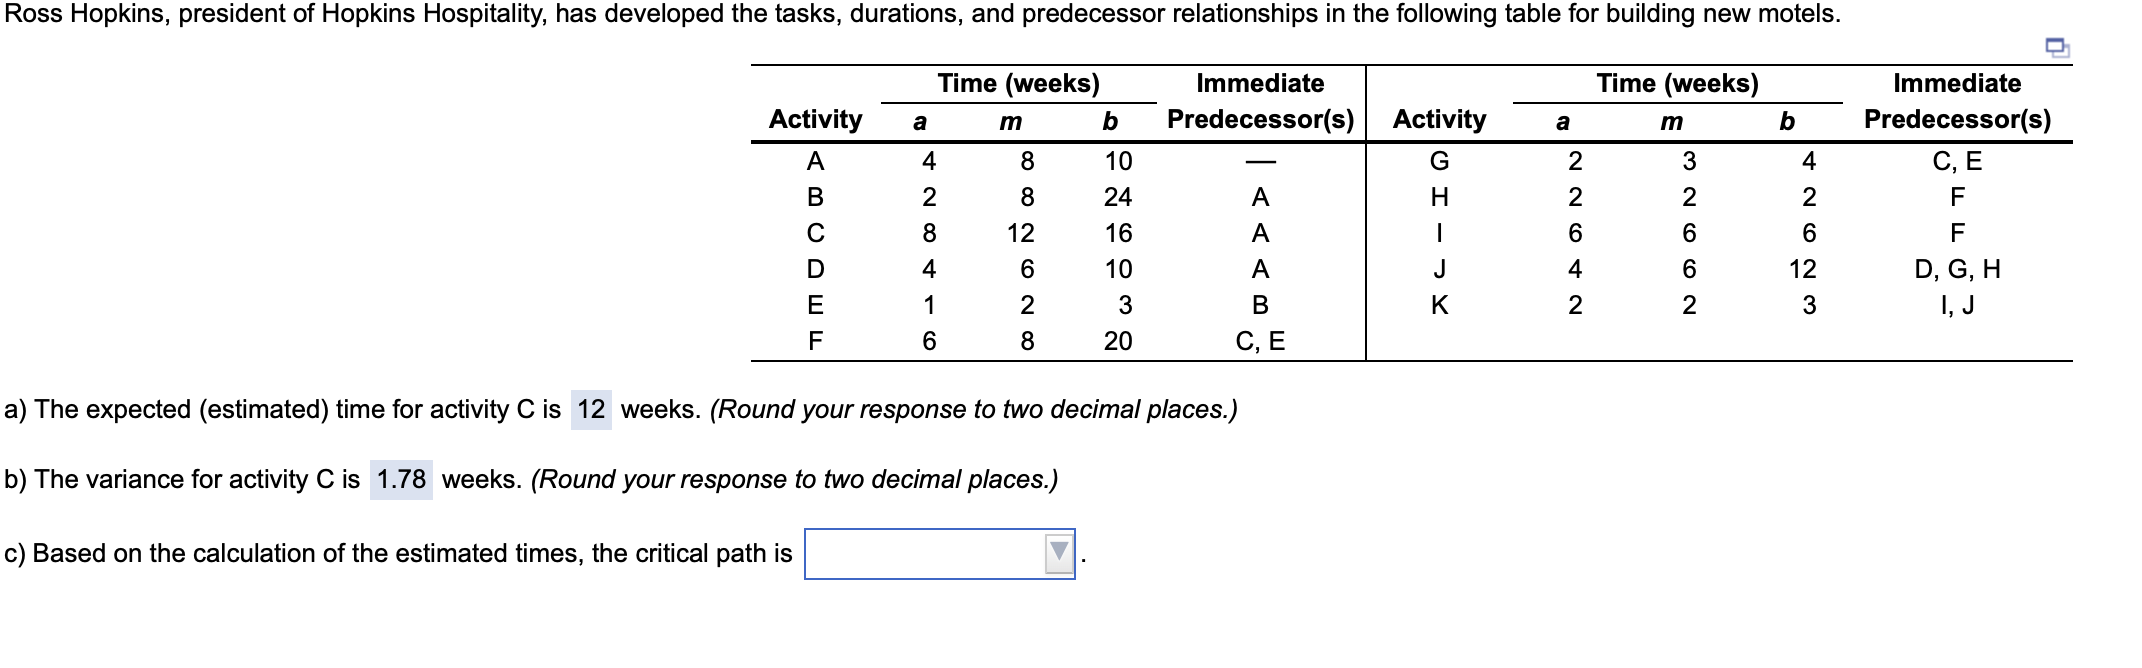Viewport: 2142px width, 668px height.
Task: Click the dash predecessor cell for activity A
Action: pyautogui.click(x=1260, y=161)
